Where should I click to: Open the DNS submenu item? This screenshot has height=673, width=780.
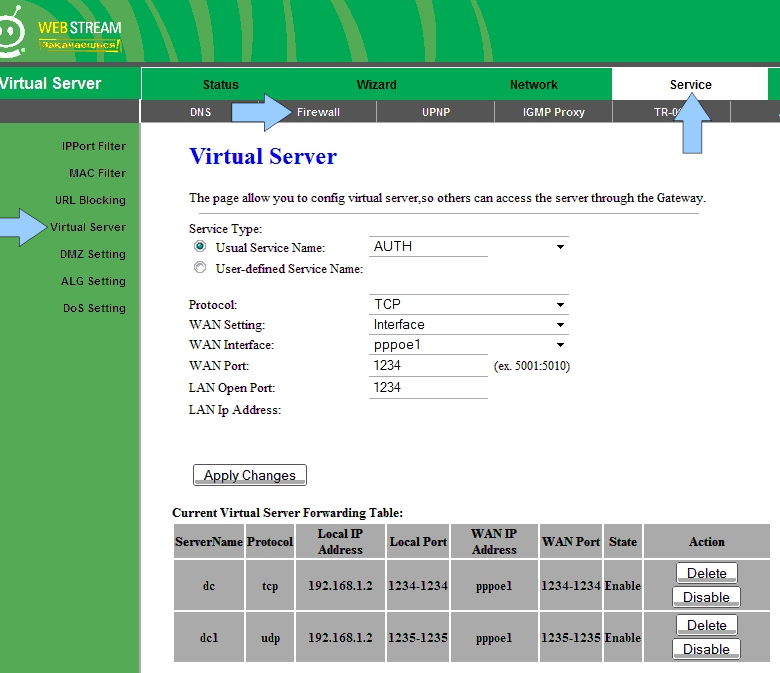tap(200, 112)
